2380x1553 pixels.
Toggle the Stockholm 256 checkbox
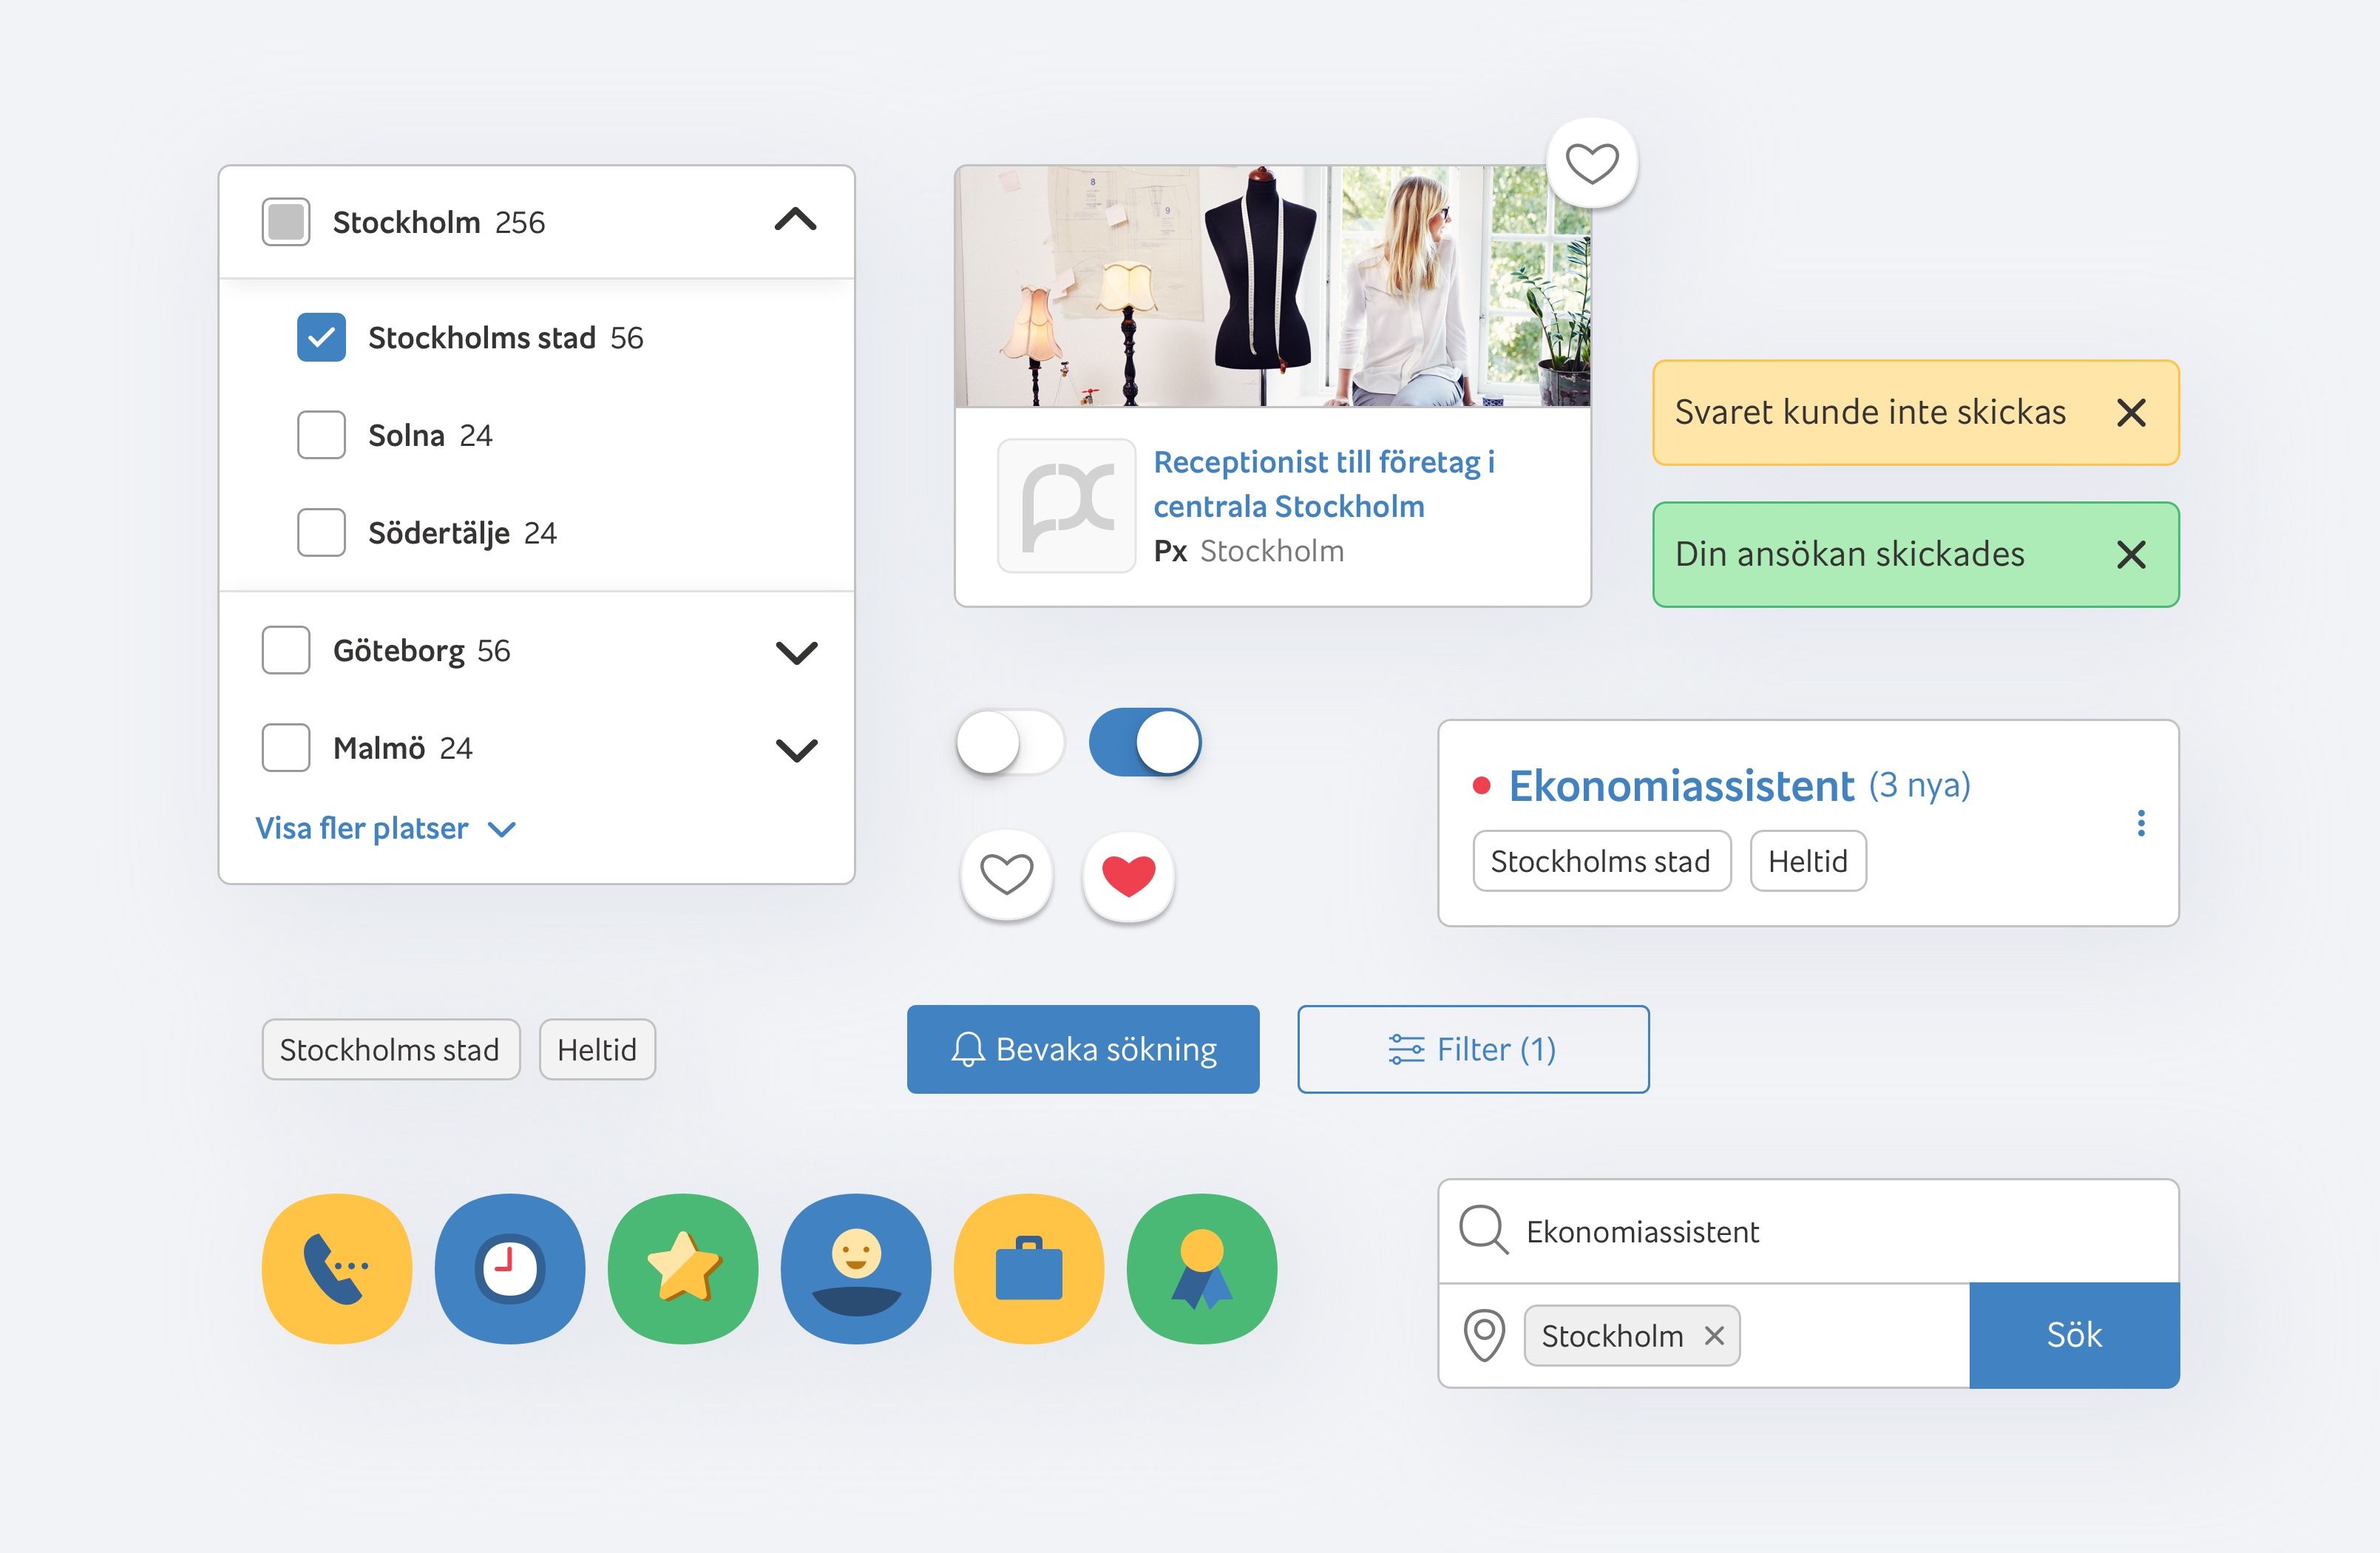[x=286, y=222]
